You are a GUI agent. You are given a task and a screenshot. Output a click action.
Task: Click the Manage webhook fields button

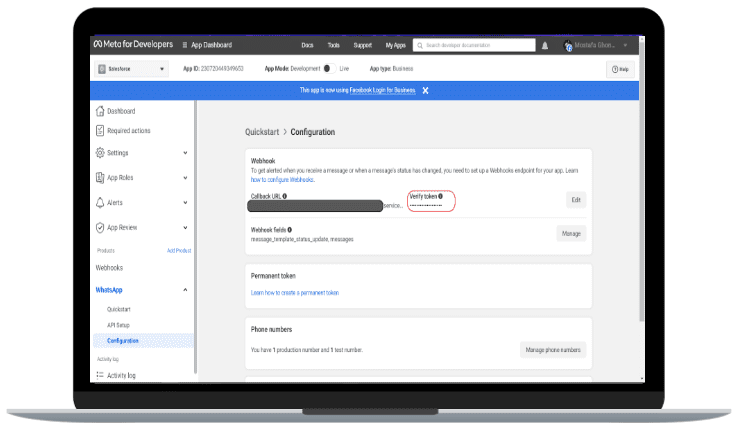tap(571, 234)
